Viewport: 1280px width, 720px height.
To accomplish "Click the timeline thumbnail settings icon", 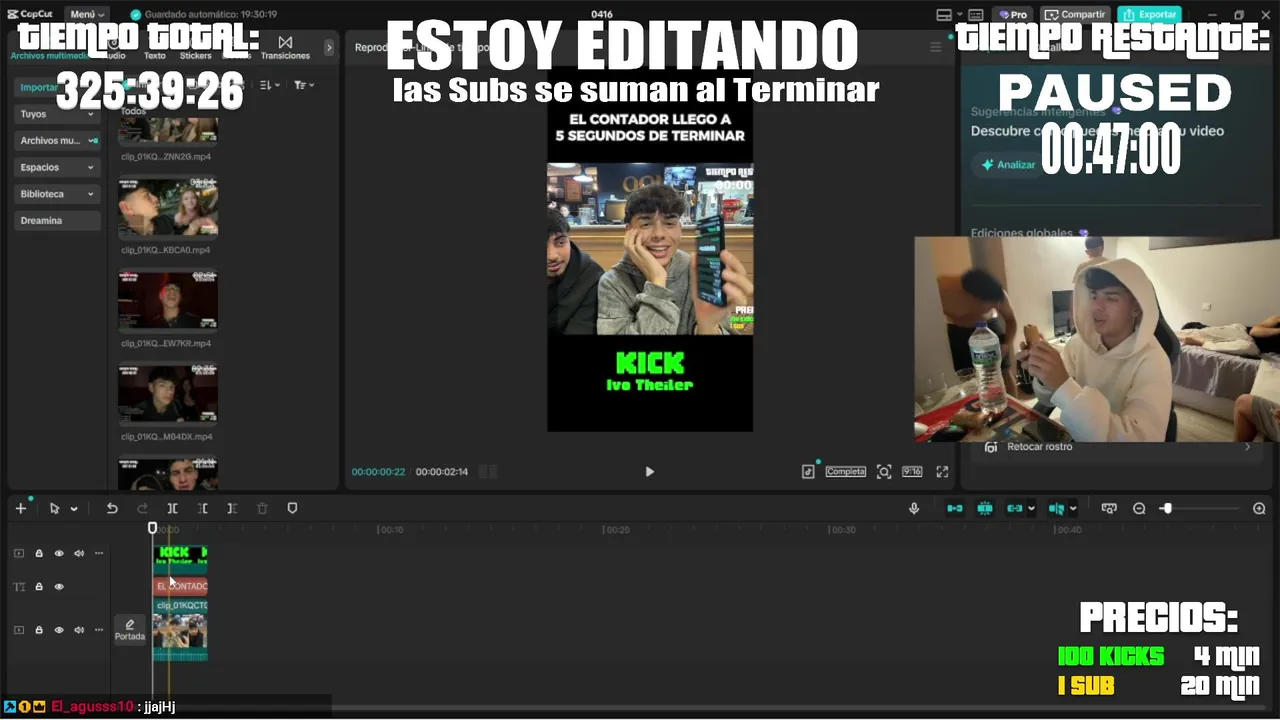I will tap(1108, 508).
